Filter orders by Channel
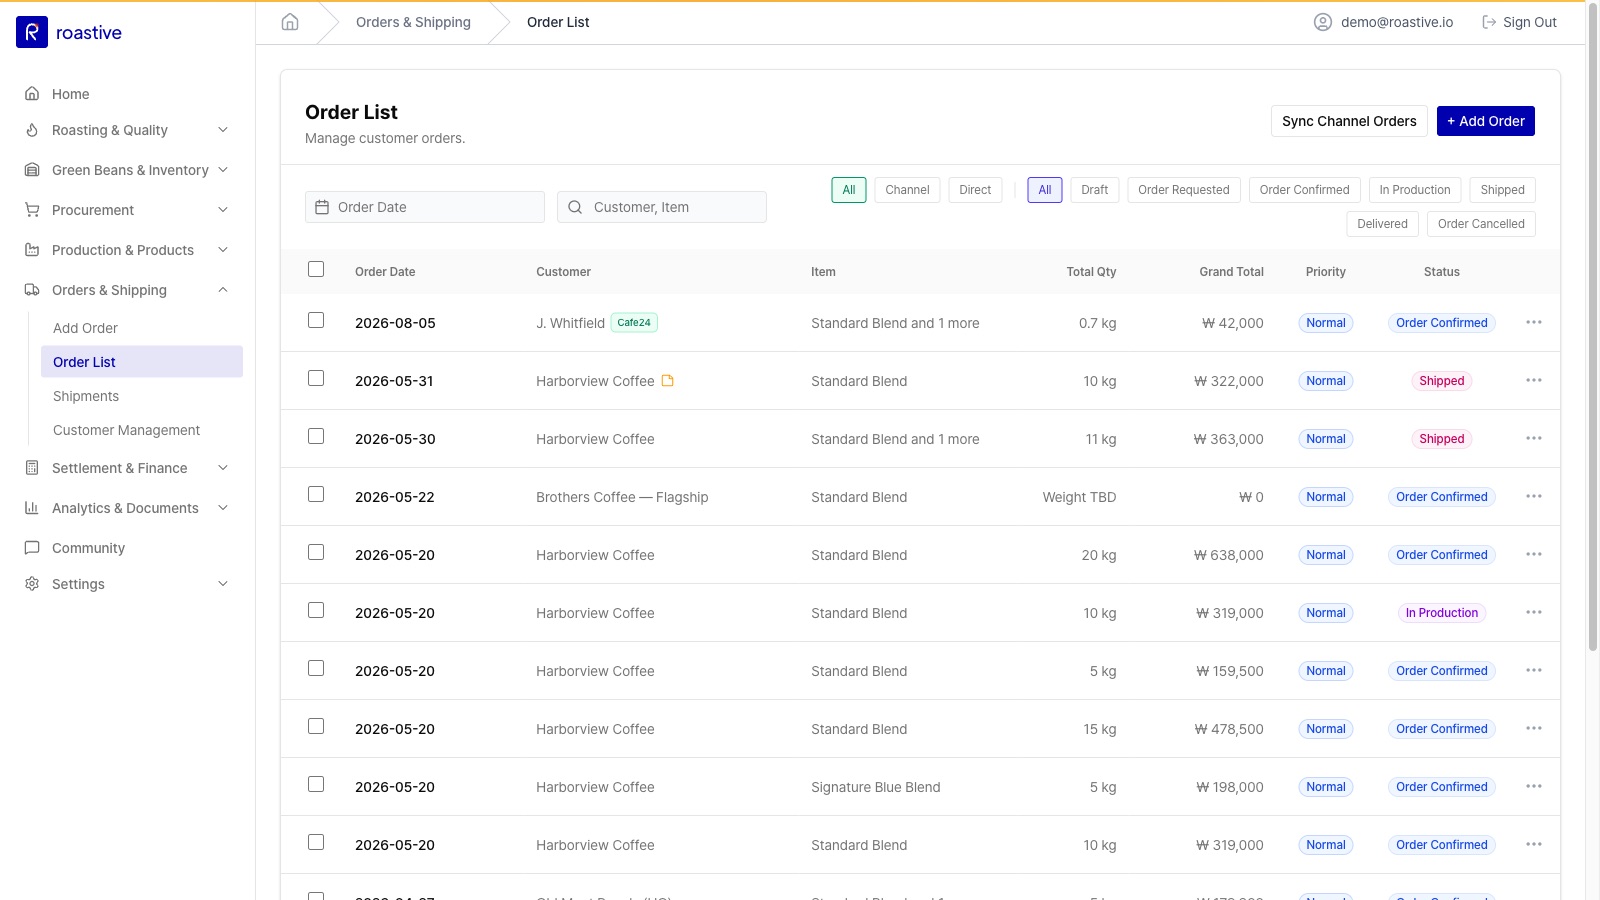1600x900 pixels. pos(907,190)
